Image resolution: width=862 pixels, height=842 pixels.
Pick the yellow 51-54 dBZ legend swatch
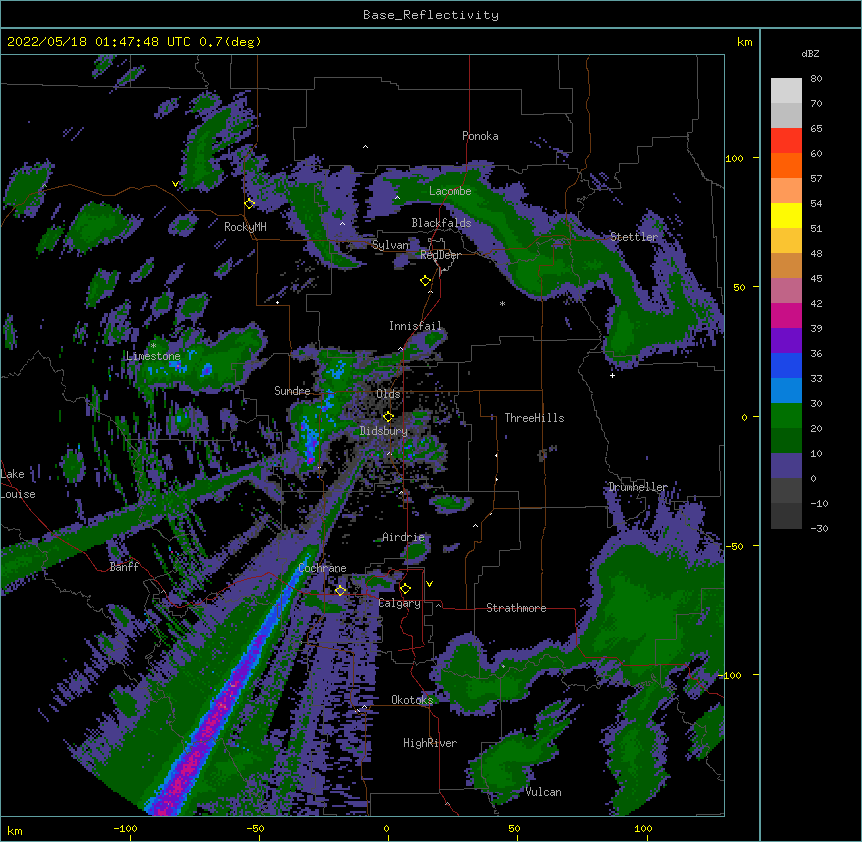point(786,215)
